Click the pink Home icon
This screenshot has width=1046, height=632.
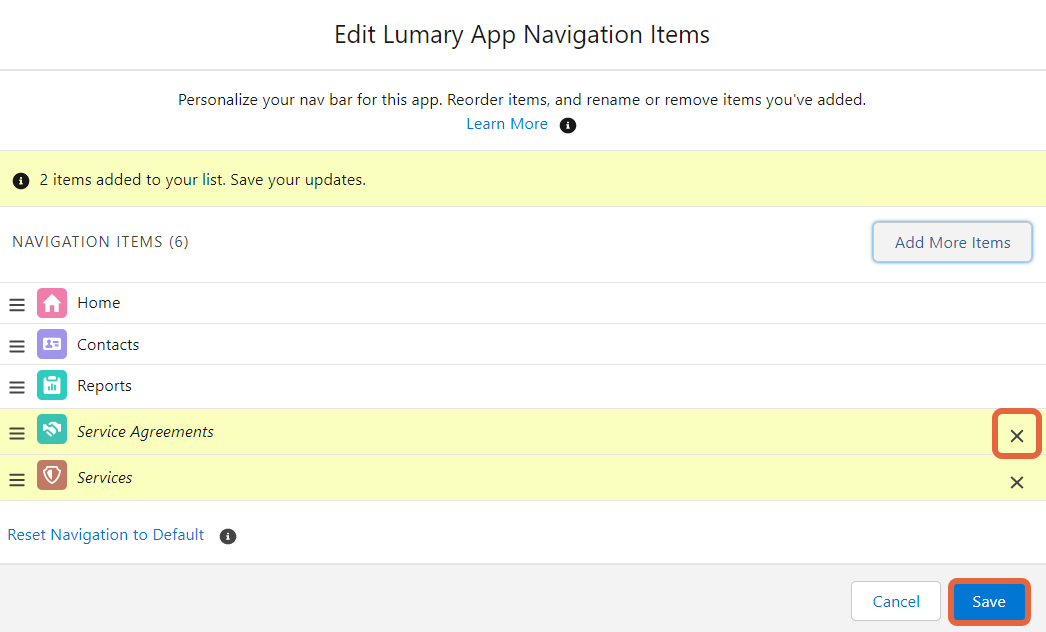(x=52, y=303)
